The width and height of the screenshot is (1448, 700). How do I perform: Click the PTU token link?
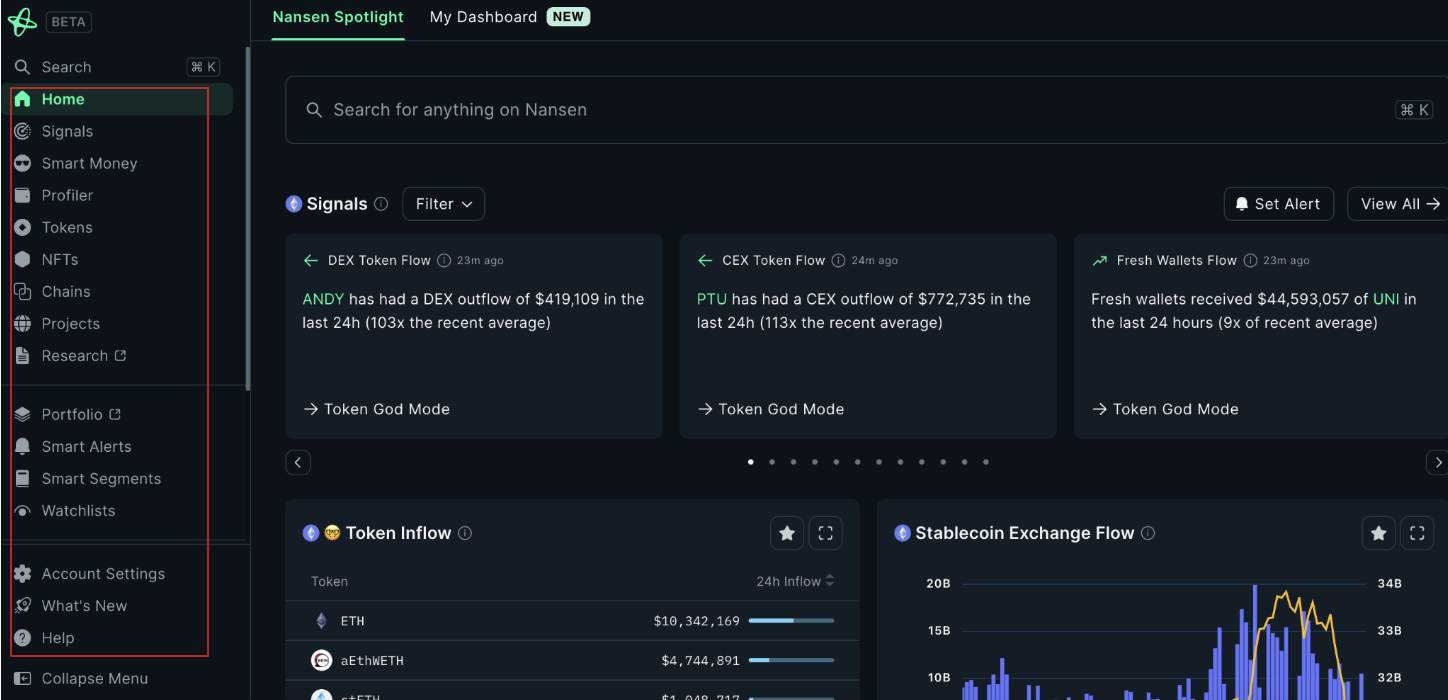pyautogui.click(x=712, y=299)
